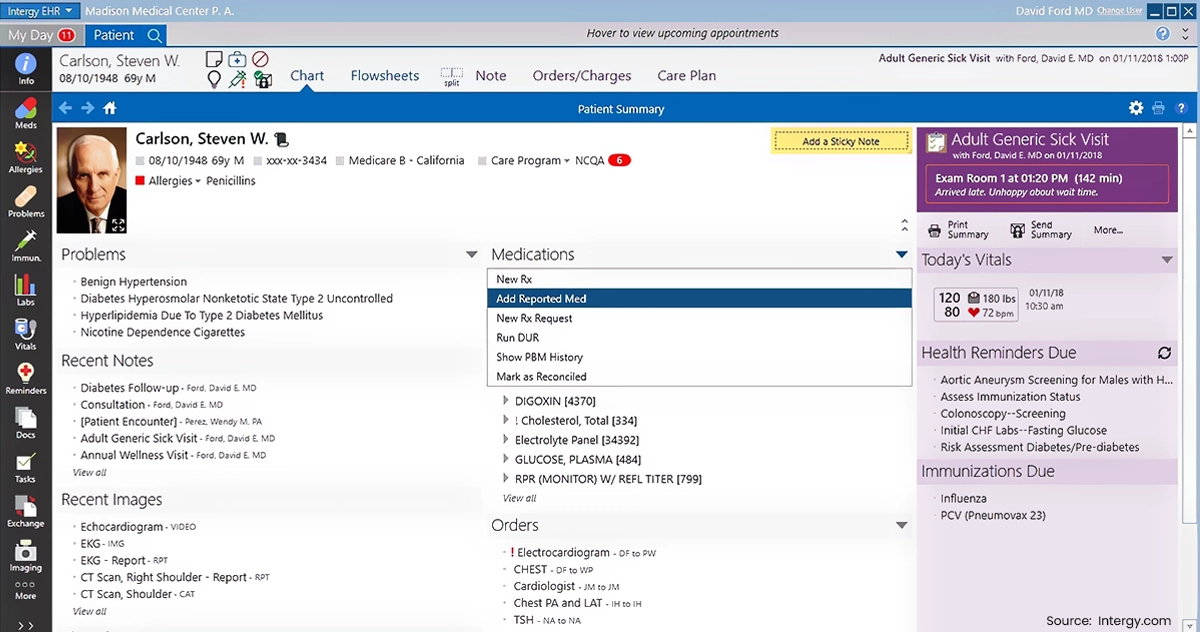Screen dimensions: 1200x632
Task: Open the Allergies dropdown in patient banner
Action: [x=174, y=181]
